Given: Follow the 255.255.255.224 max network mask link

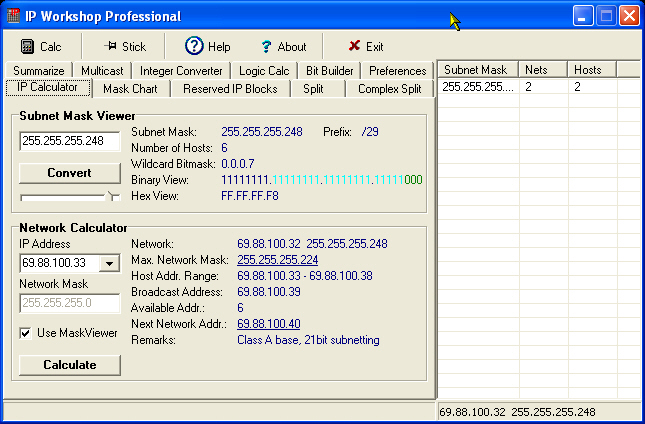Looking at the screenshot, I should [277, 260].
